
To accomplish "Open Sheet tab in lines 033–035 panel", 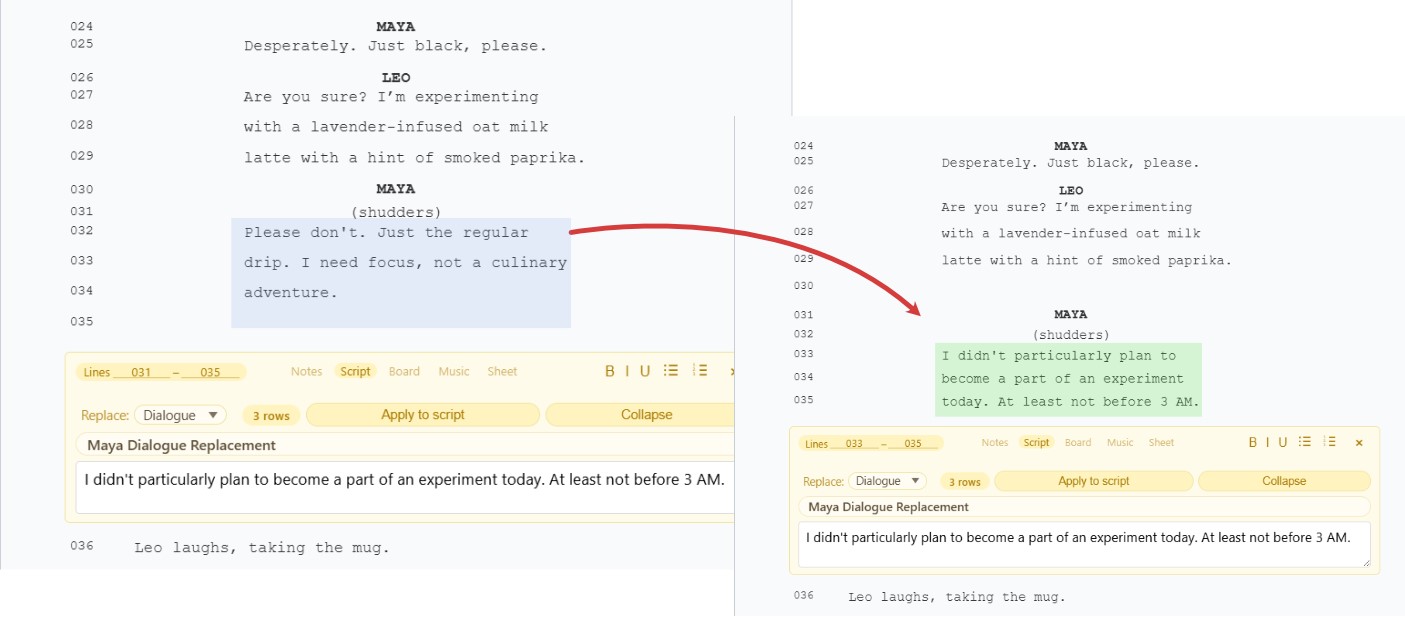I will 1161,442.
